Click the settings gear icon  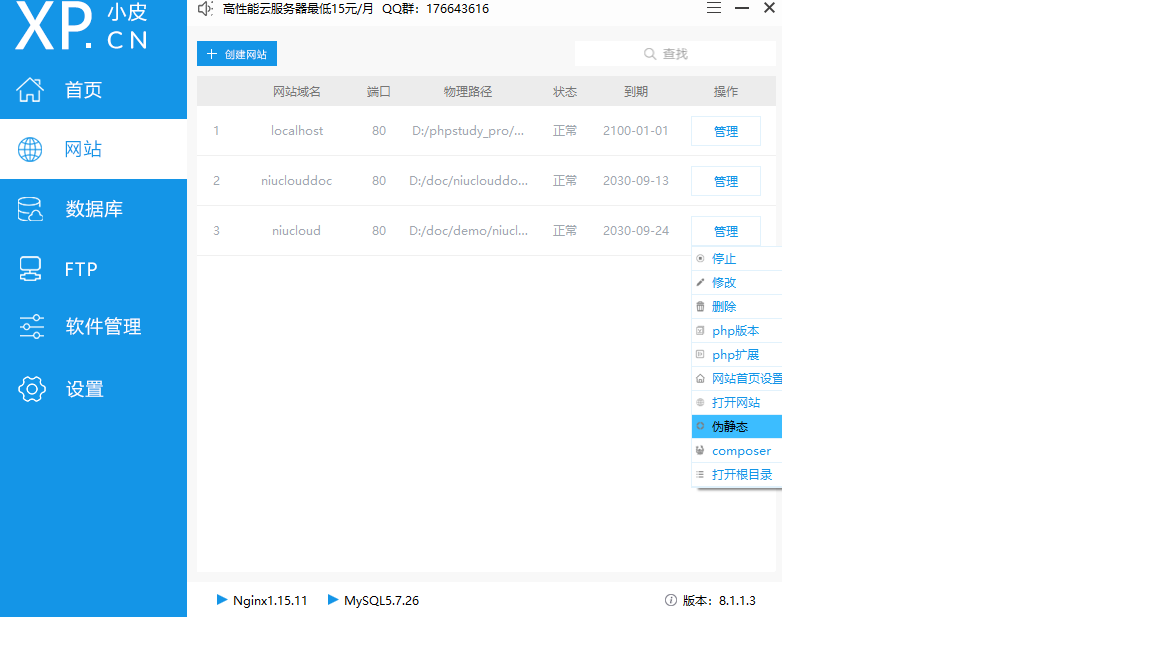point(31,389)
